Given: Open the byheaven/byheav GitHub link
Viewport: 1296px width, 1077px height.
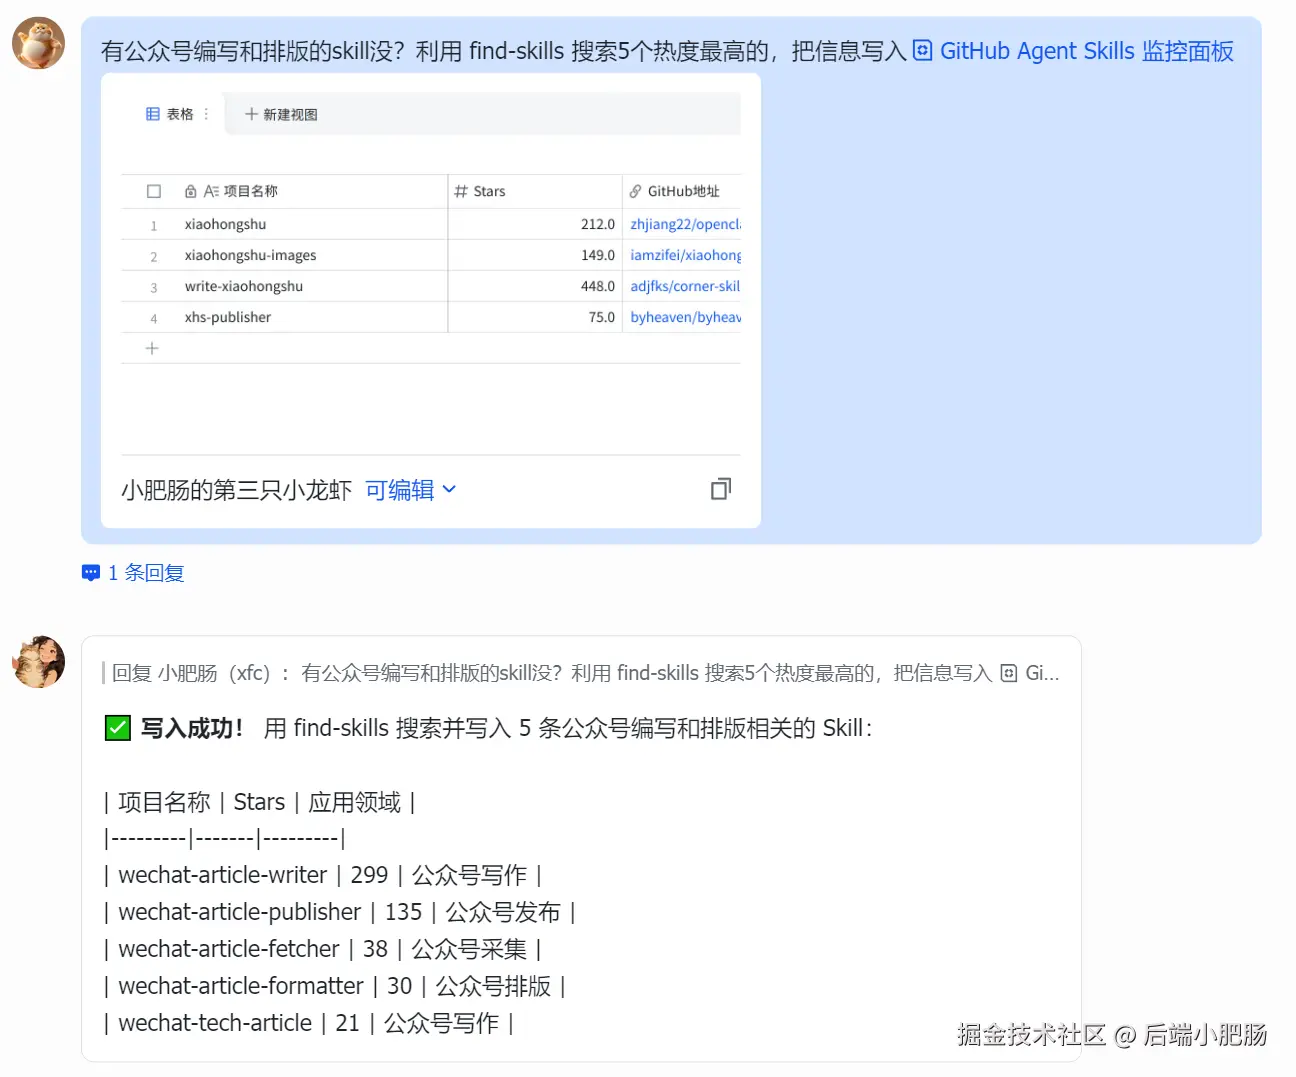Looking at the screenshot, I should pos(685,317).
